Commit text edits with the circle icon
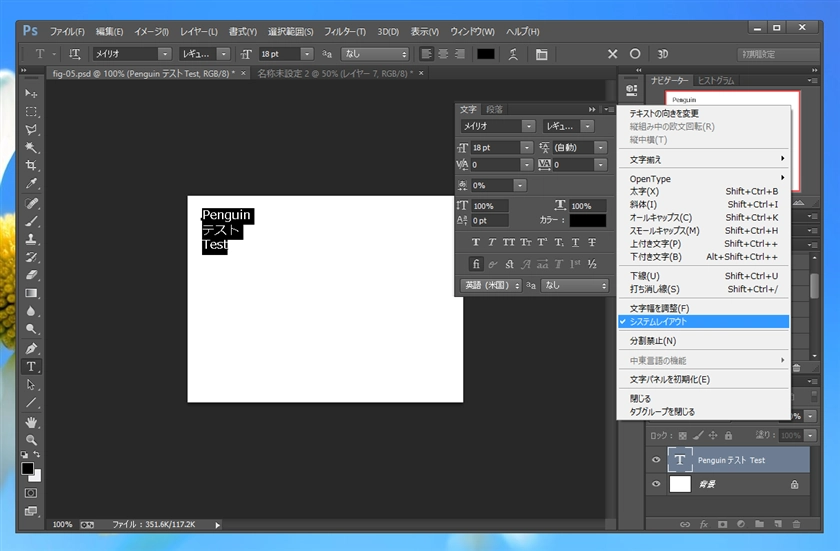 pos(635,54)
